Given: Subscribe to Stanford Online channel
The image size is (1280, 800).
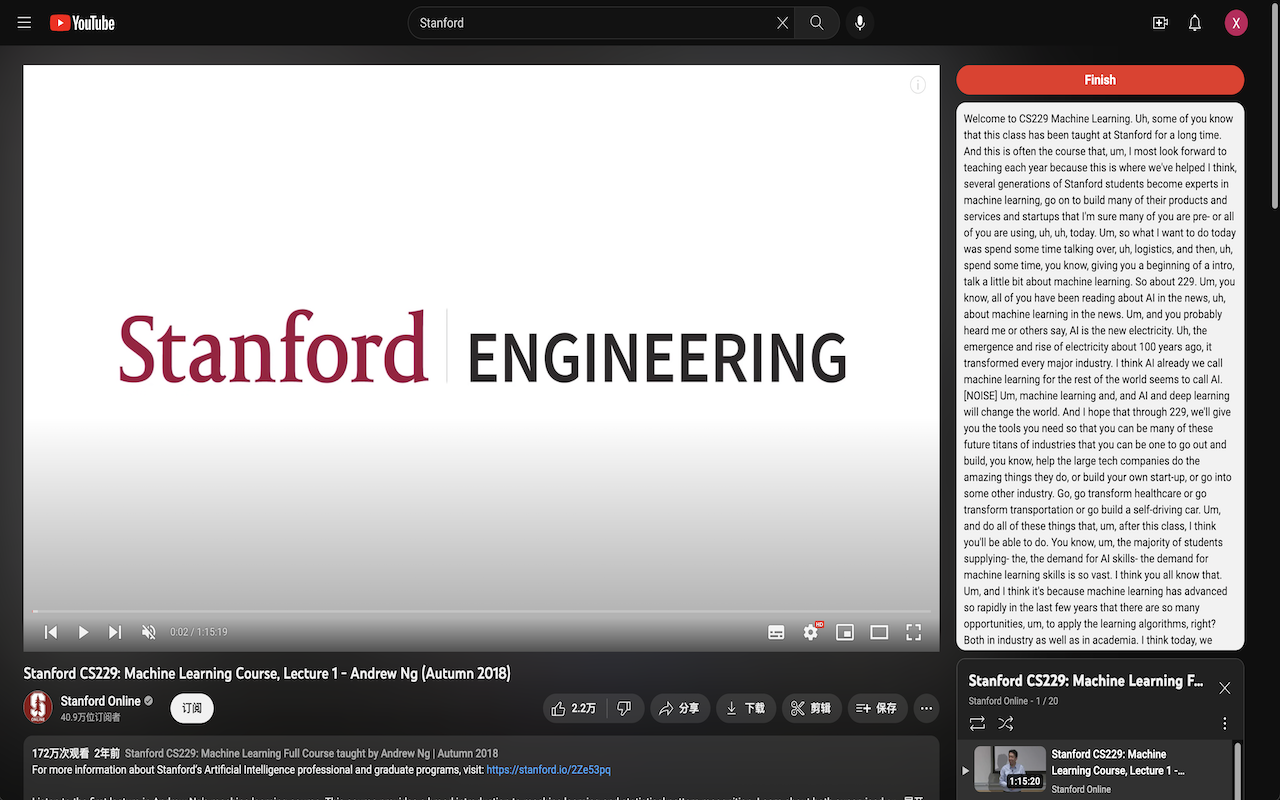Looking at the screenshot, I should [x=192, y=708].
